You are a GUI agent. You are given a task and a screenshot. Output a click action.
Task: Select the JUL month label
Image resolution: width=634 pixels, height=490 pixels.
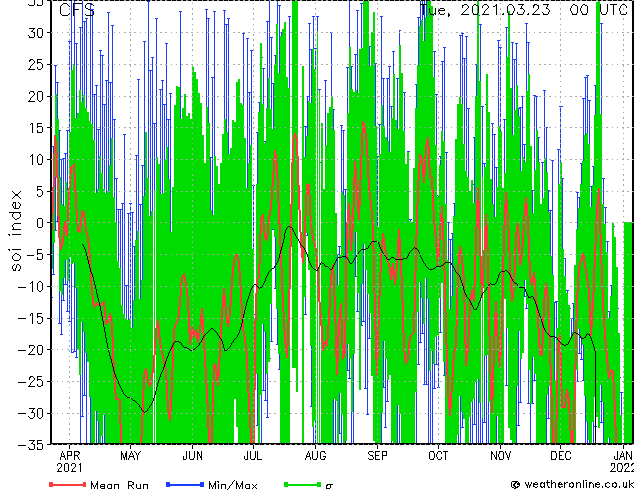coord(253,456)
